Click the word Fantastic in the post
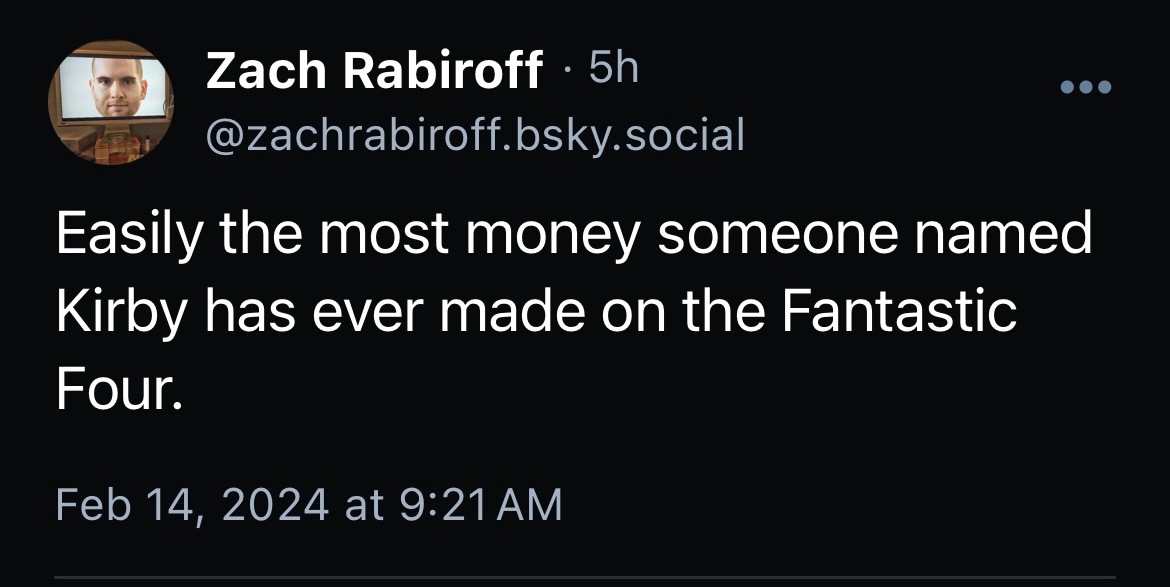Image resolution: width=1170 pixels, height=587 pixels. [897, 313]
